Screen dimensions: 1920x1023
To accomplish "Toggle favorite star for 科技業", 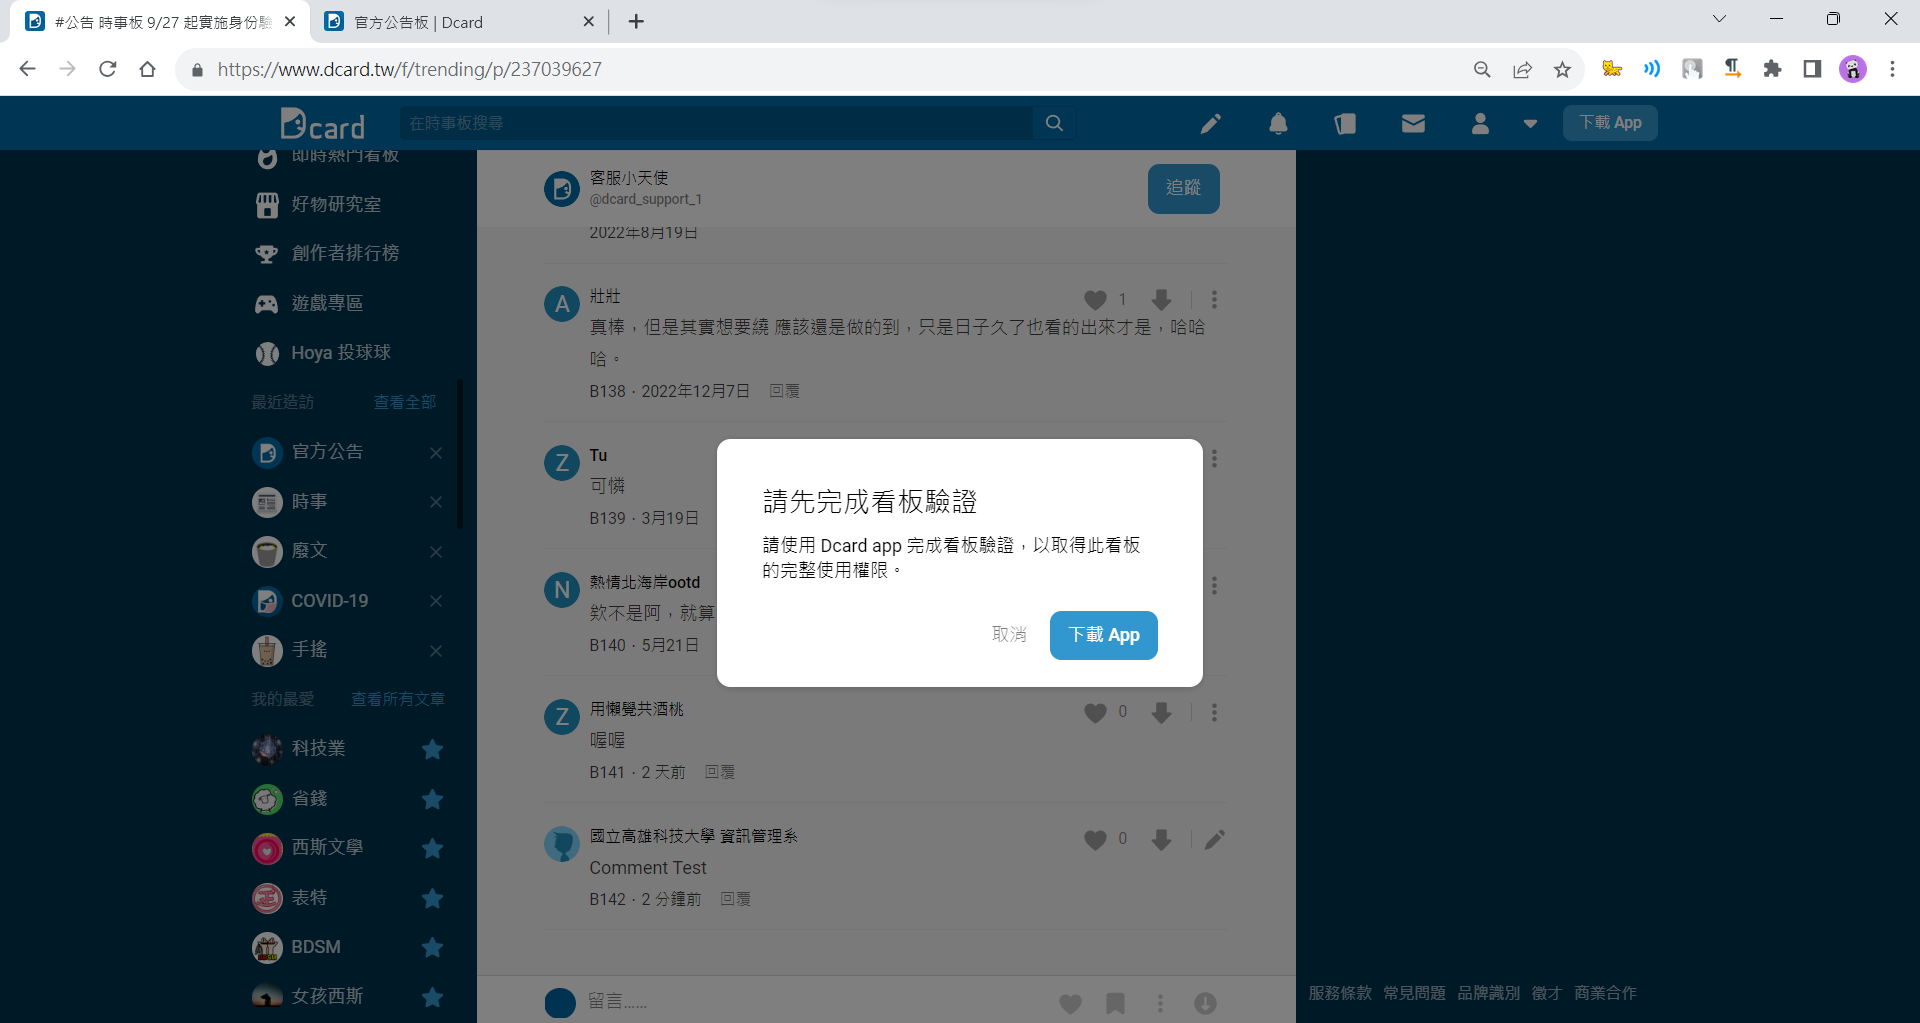I will [432, 749].
